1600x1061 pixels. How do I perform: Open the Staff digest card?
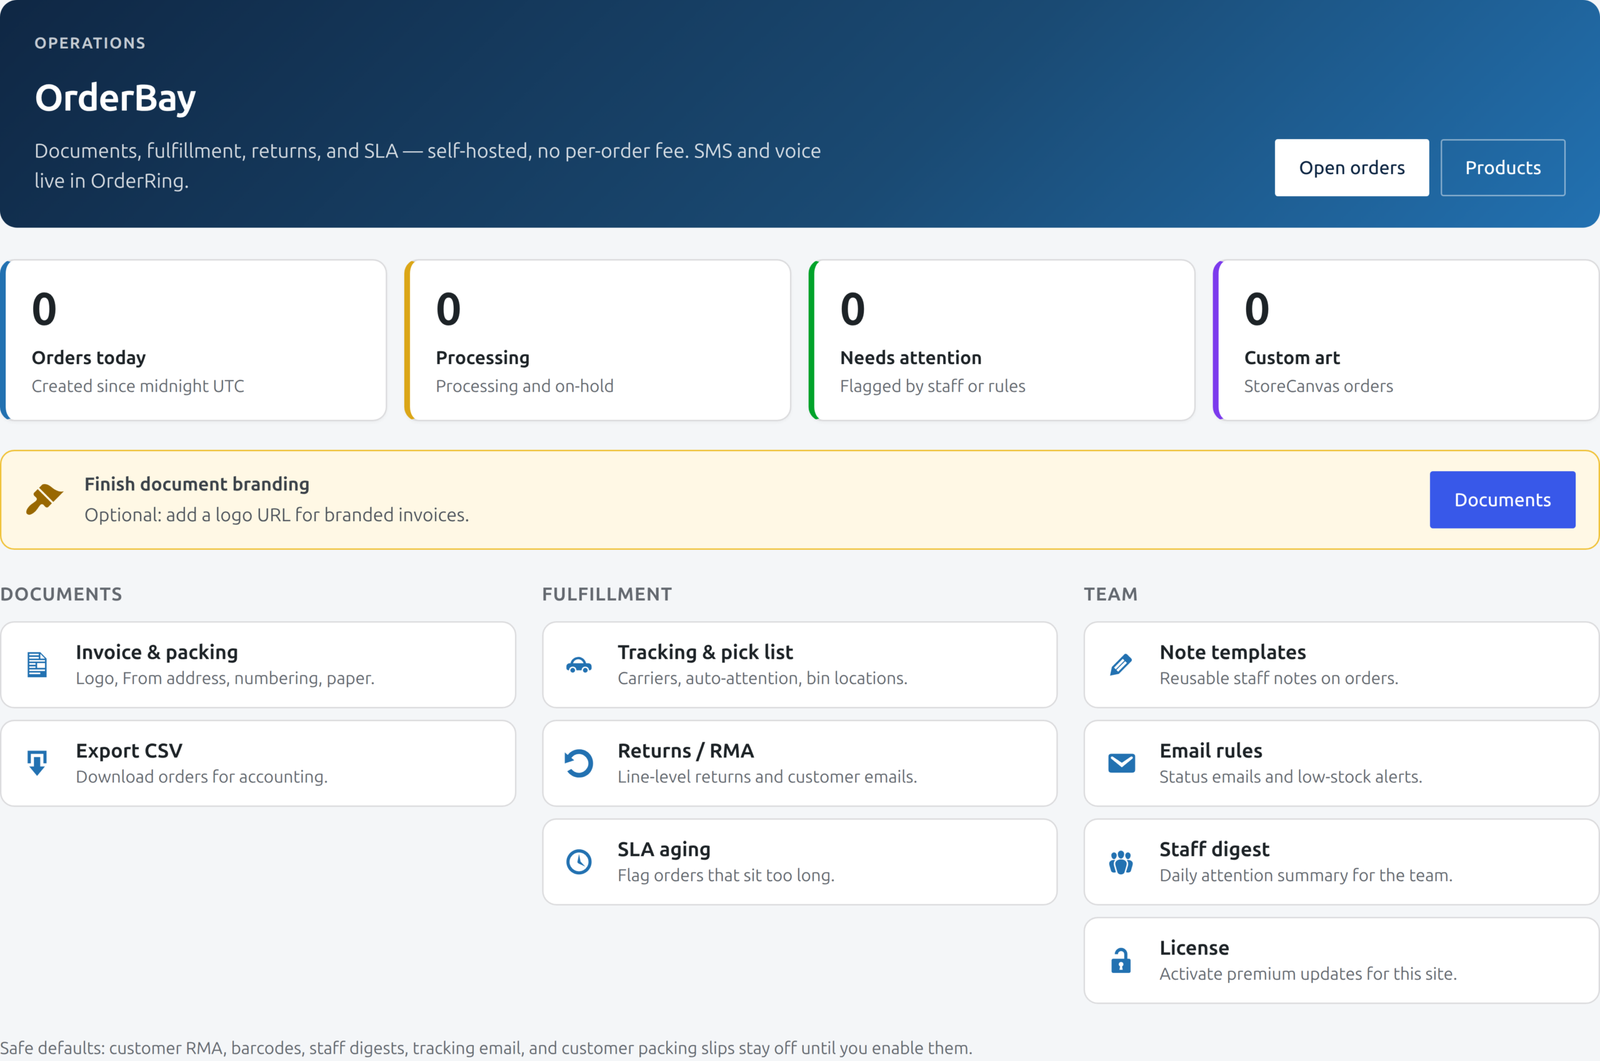coord(1341,861)
